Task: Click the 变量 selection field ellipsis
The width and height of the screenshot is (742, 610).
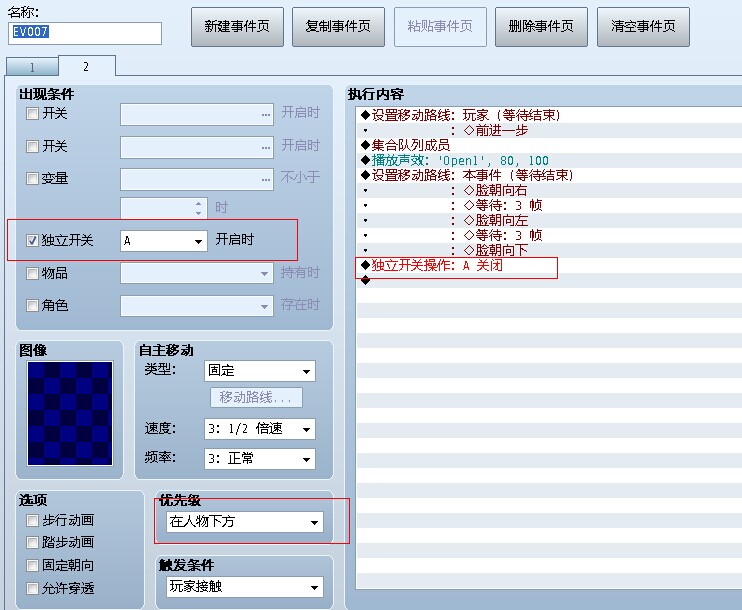Action: [266, 179]
